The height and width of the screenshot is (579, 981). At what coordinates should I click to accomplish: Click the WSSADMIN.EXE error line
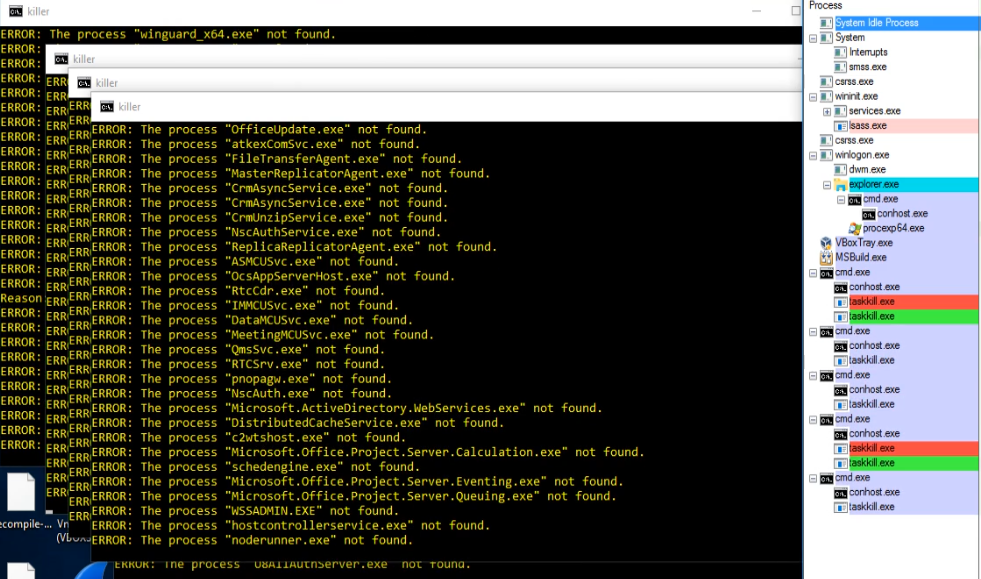(x=245, y=511)
